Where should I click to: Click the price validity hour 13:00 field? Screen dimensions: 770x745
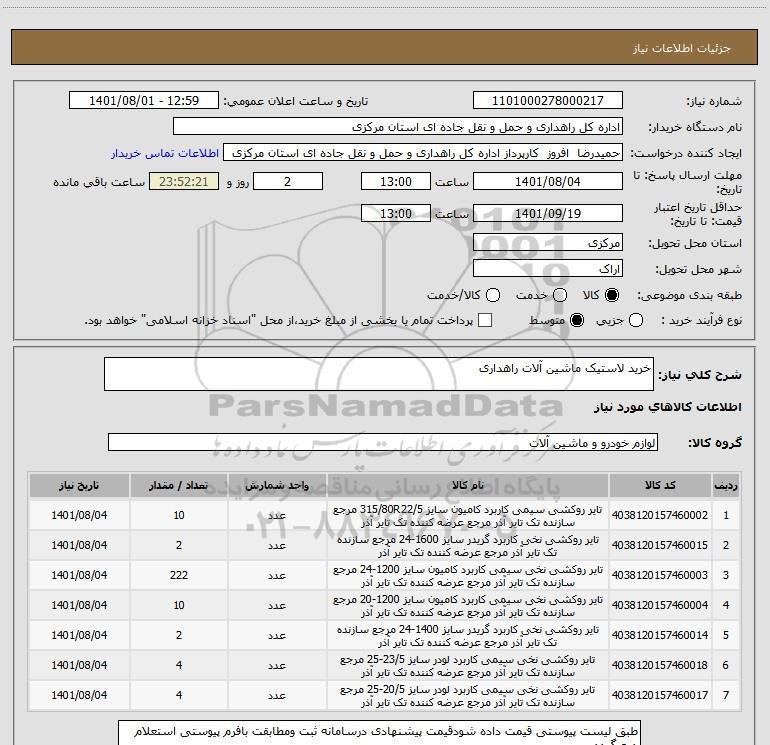(x=396, y=213)
